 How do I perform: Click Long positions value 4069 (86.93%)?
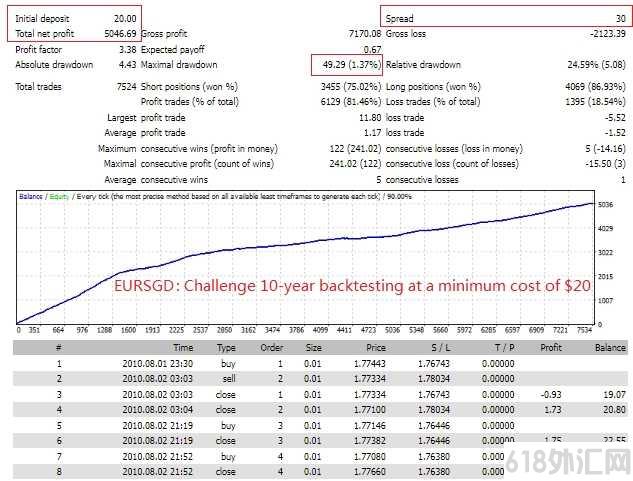pyautogui.click(x=595, y=86)
